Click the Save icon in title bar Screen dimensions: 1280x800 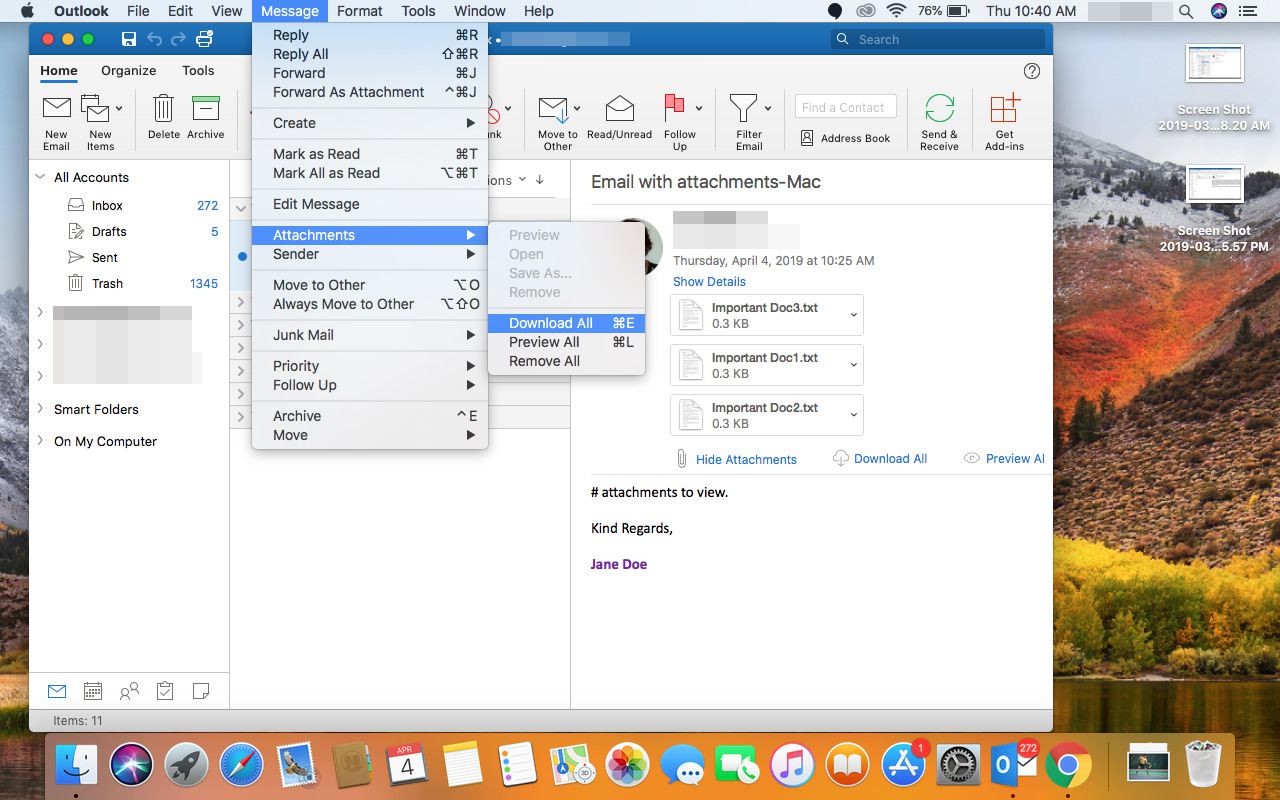point(129,39)
